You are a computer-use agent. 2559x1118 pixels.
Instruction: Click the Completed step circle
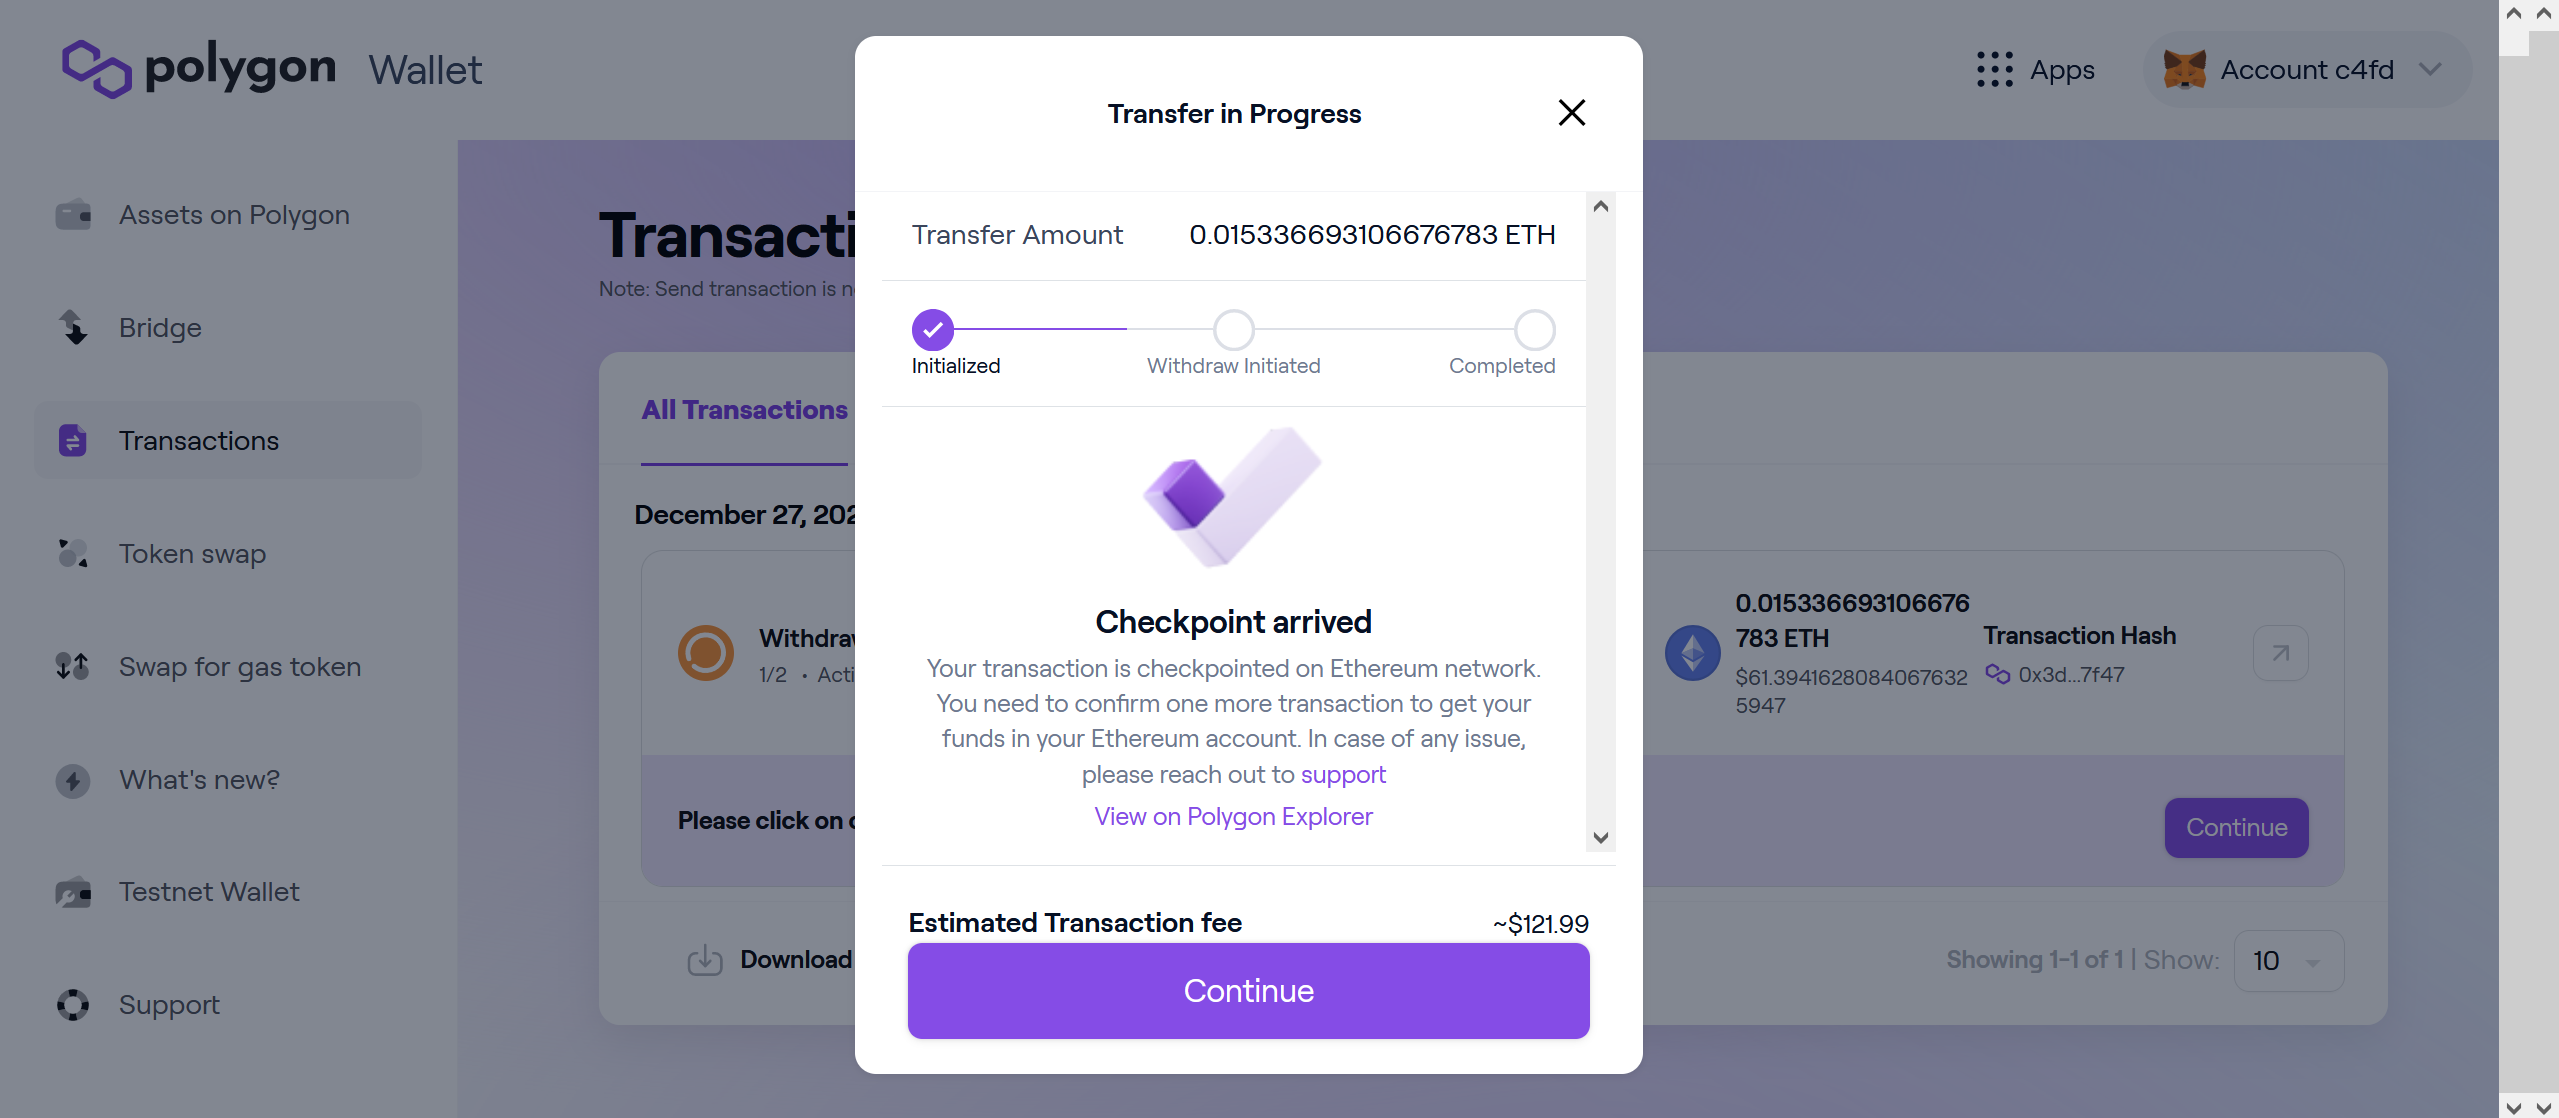[x=1534, y=329]
